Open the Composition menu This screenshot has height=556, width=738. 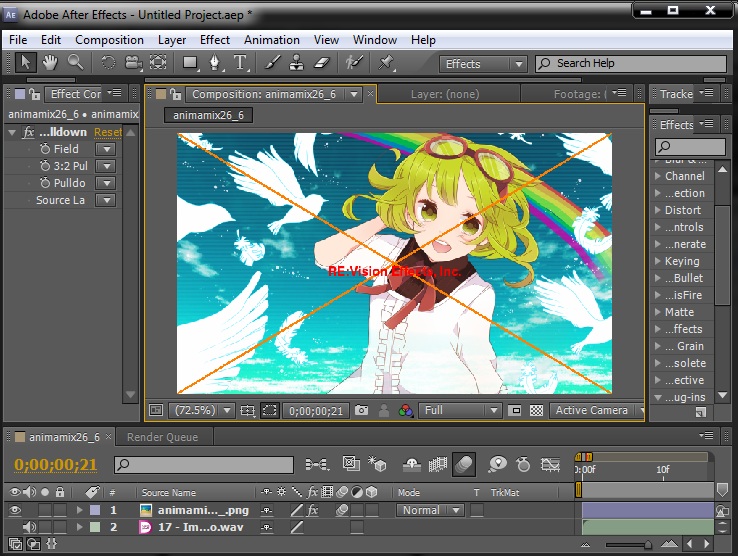click(x=109, y=40)
